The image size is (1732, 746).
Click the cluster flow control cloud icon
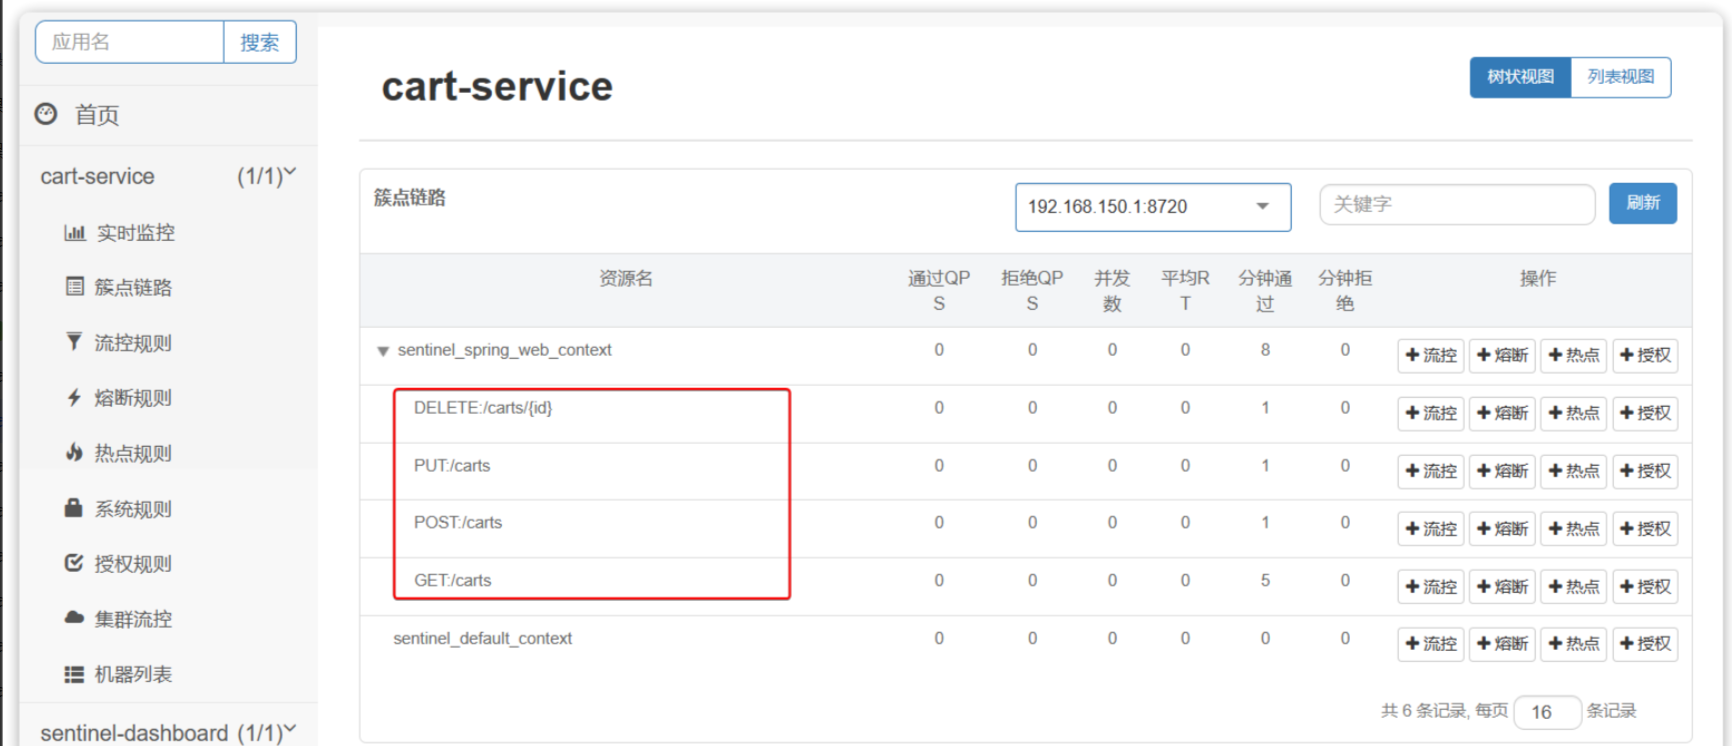click(x=74, y=618)
